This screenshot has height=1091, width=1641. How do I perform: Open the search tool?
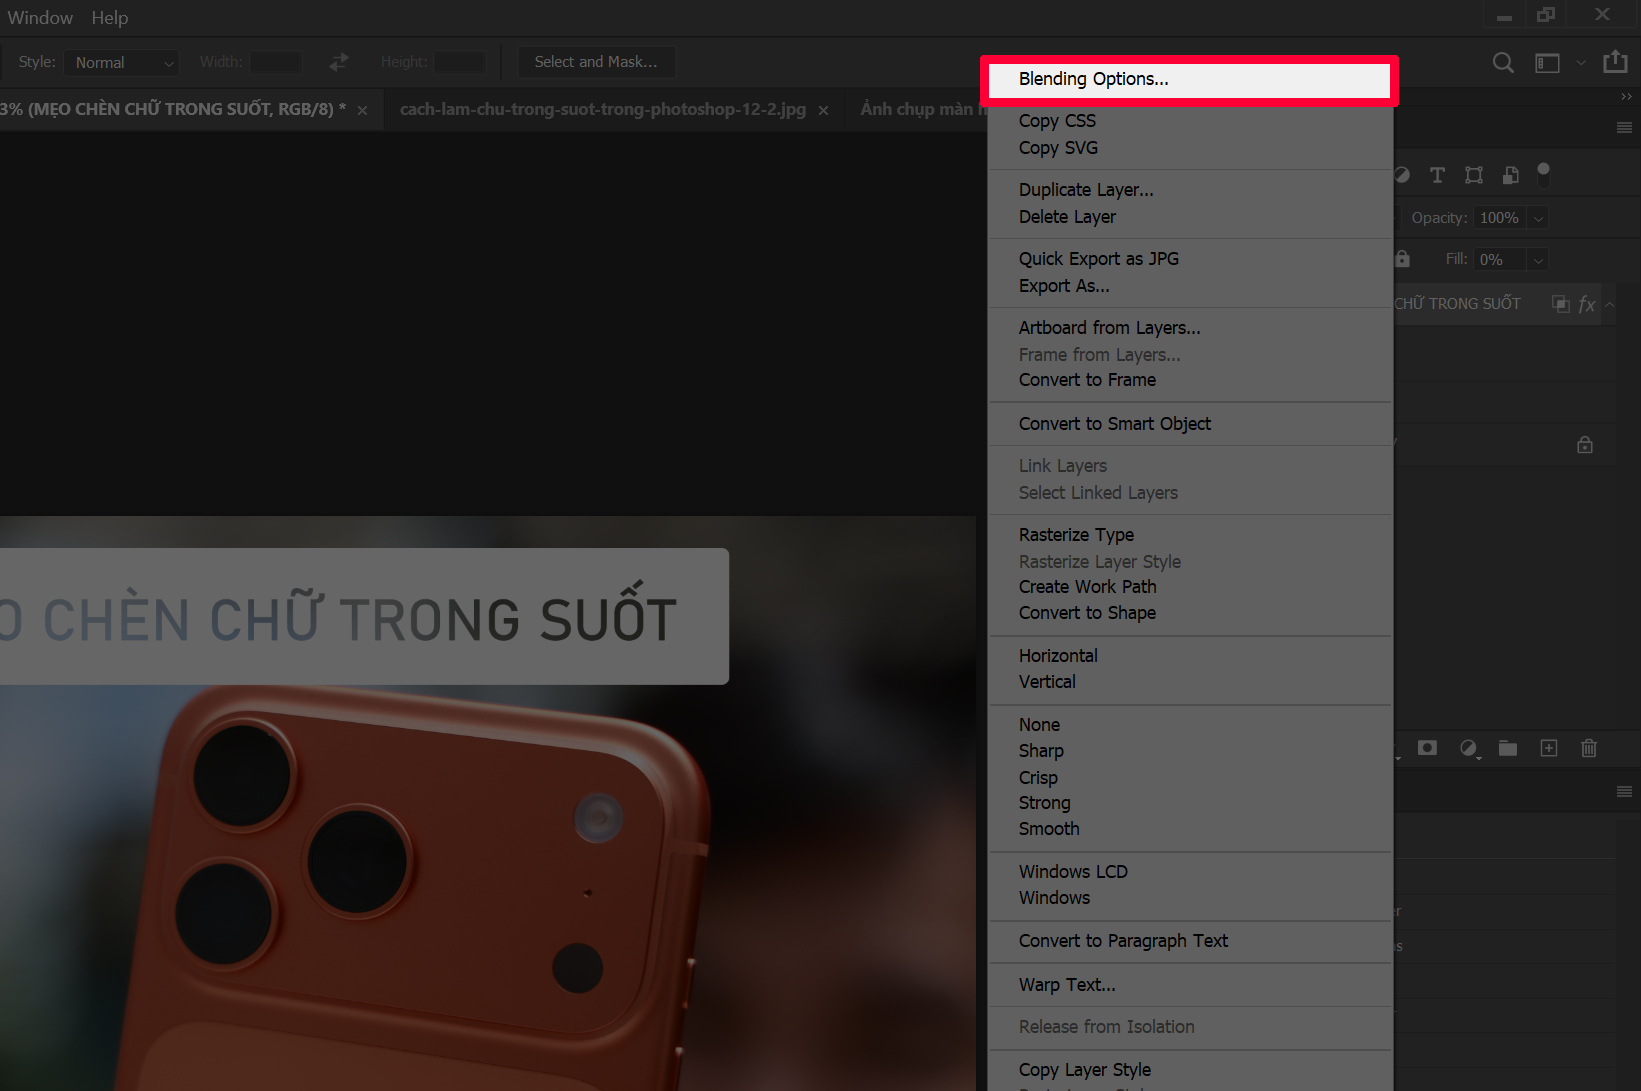(1503, 62)
